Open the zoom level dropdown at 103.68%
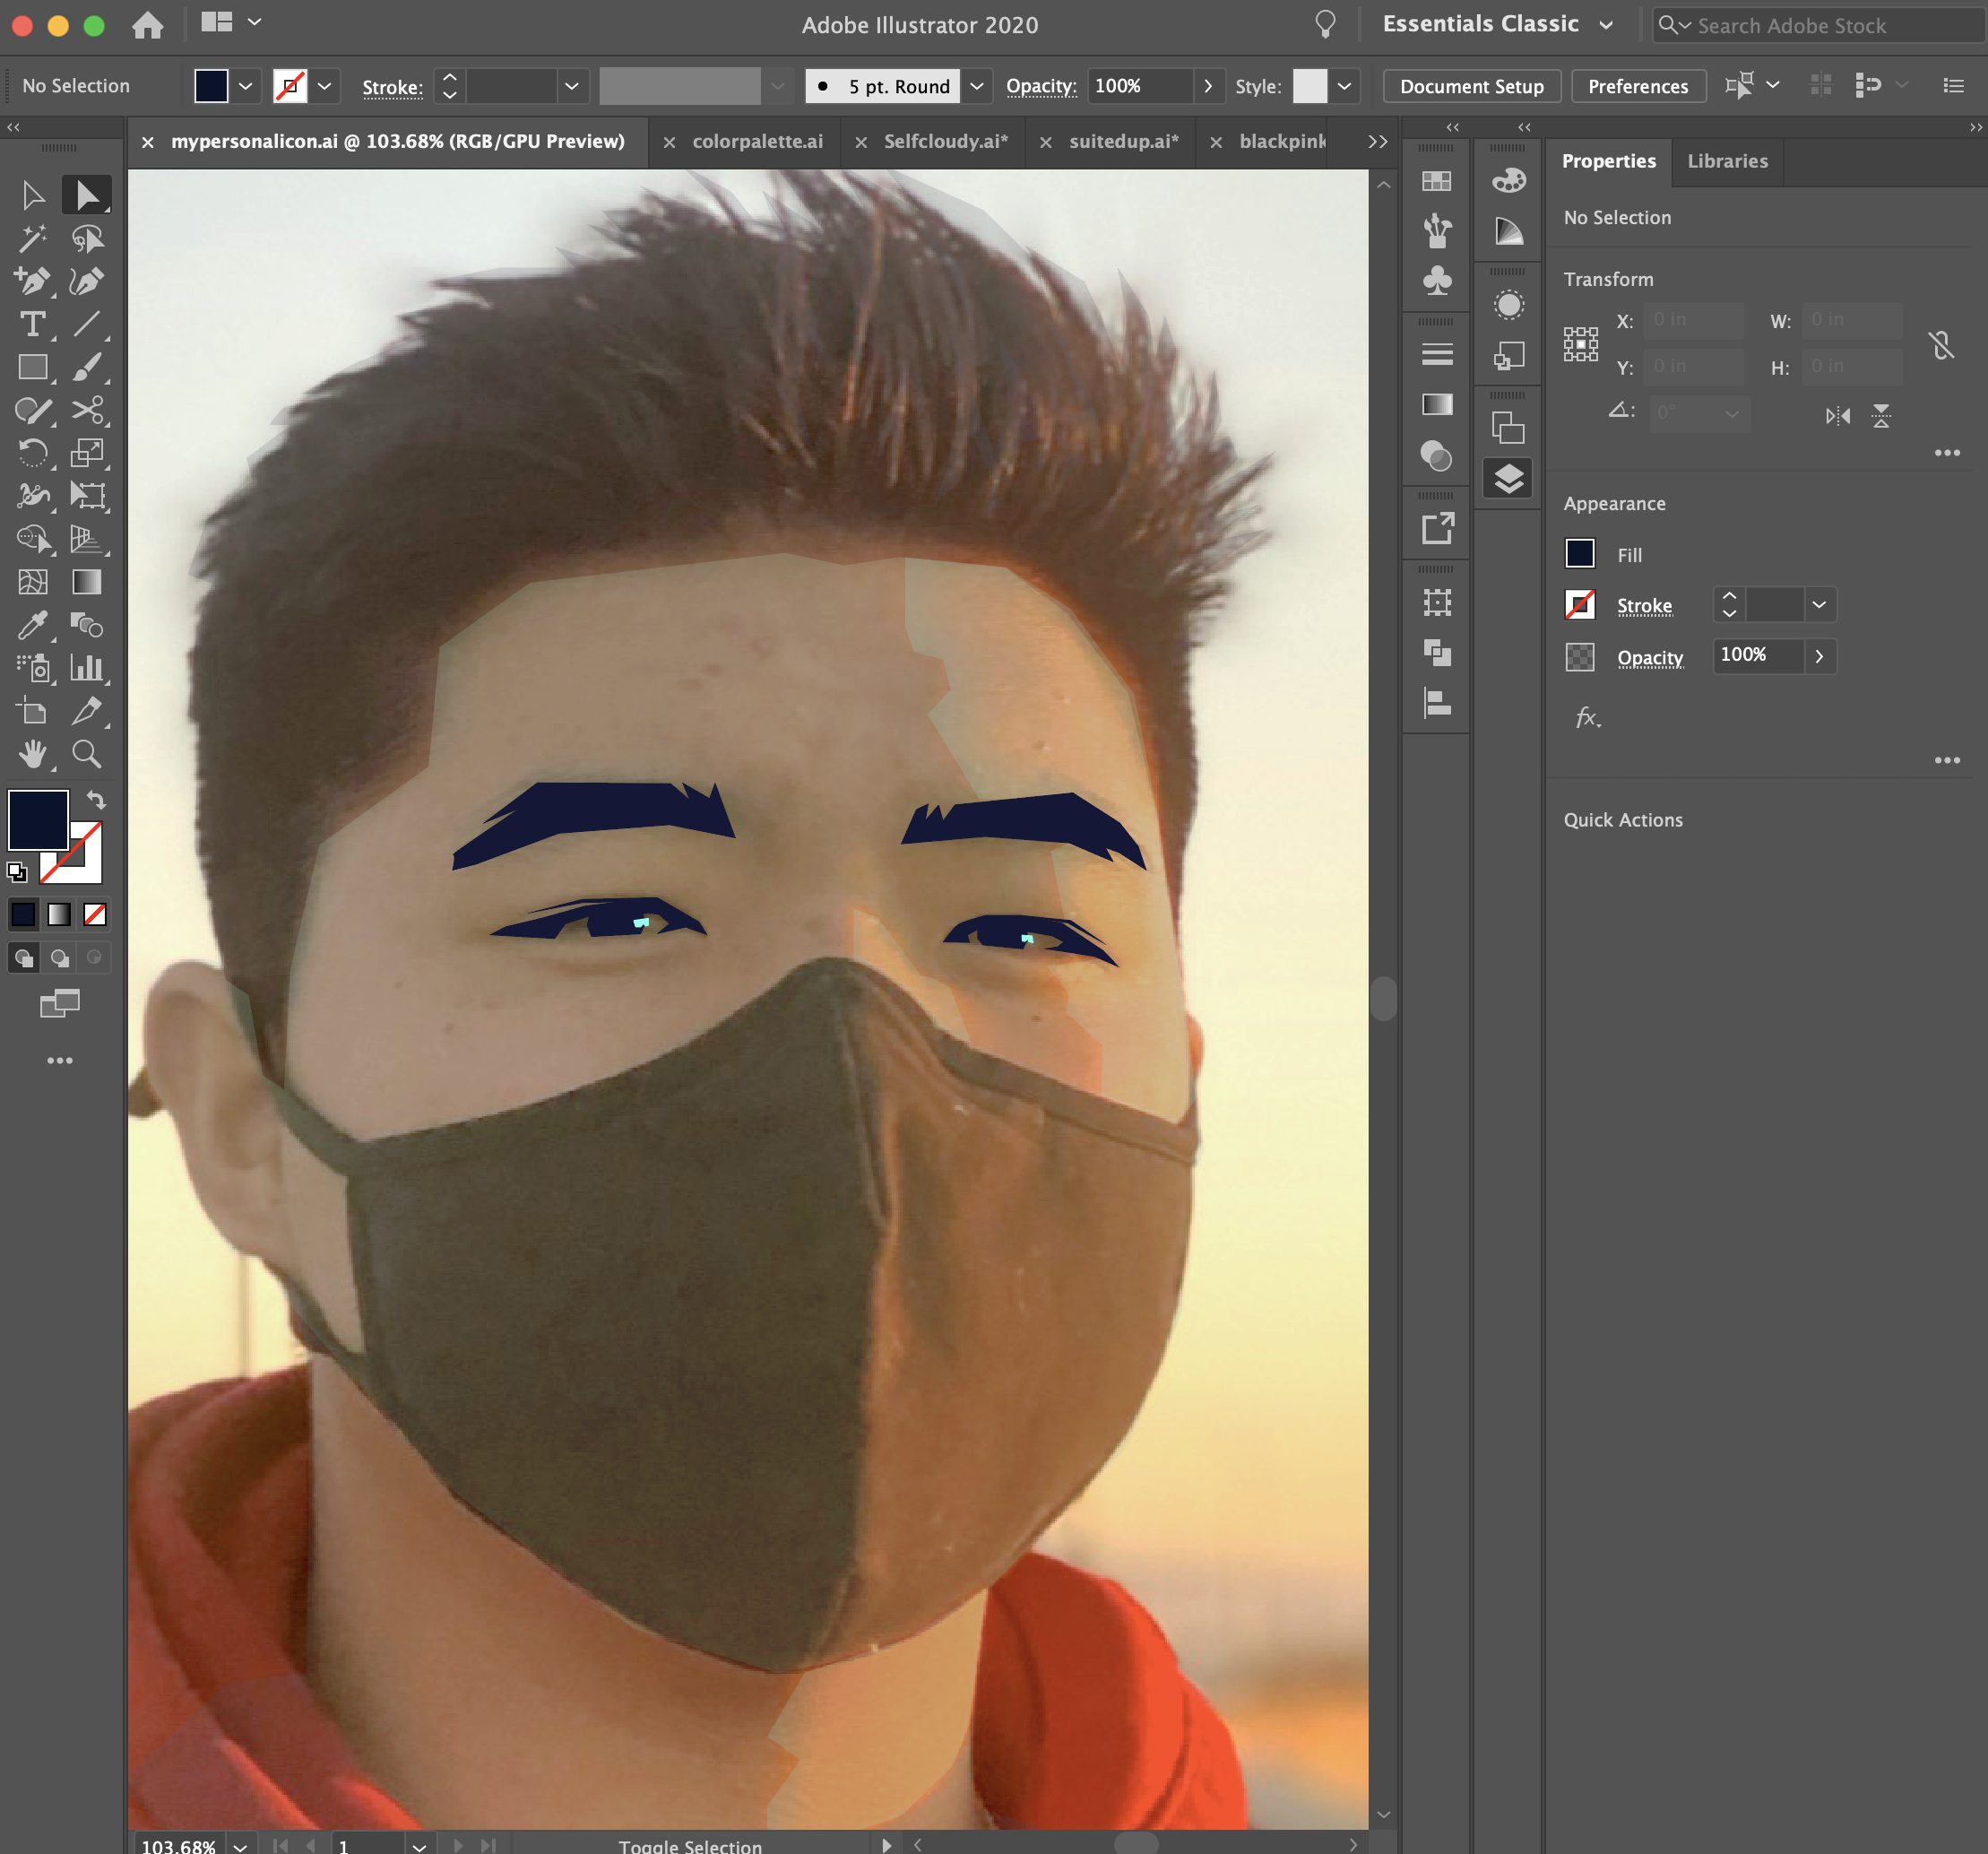 click(x=240, y=1846)
